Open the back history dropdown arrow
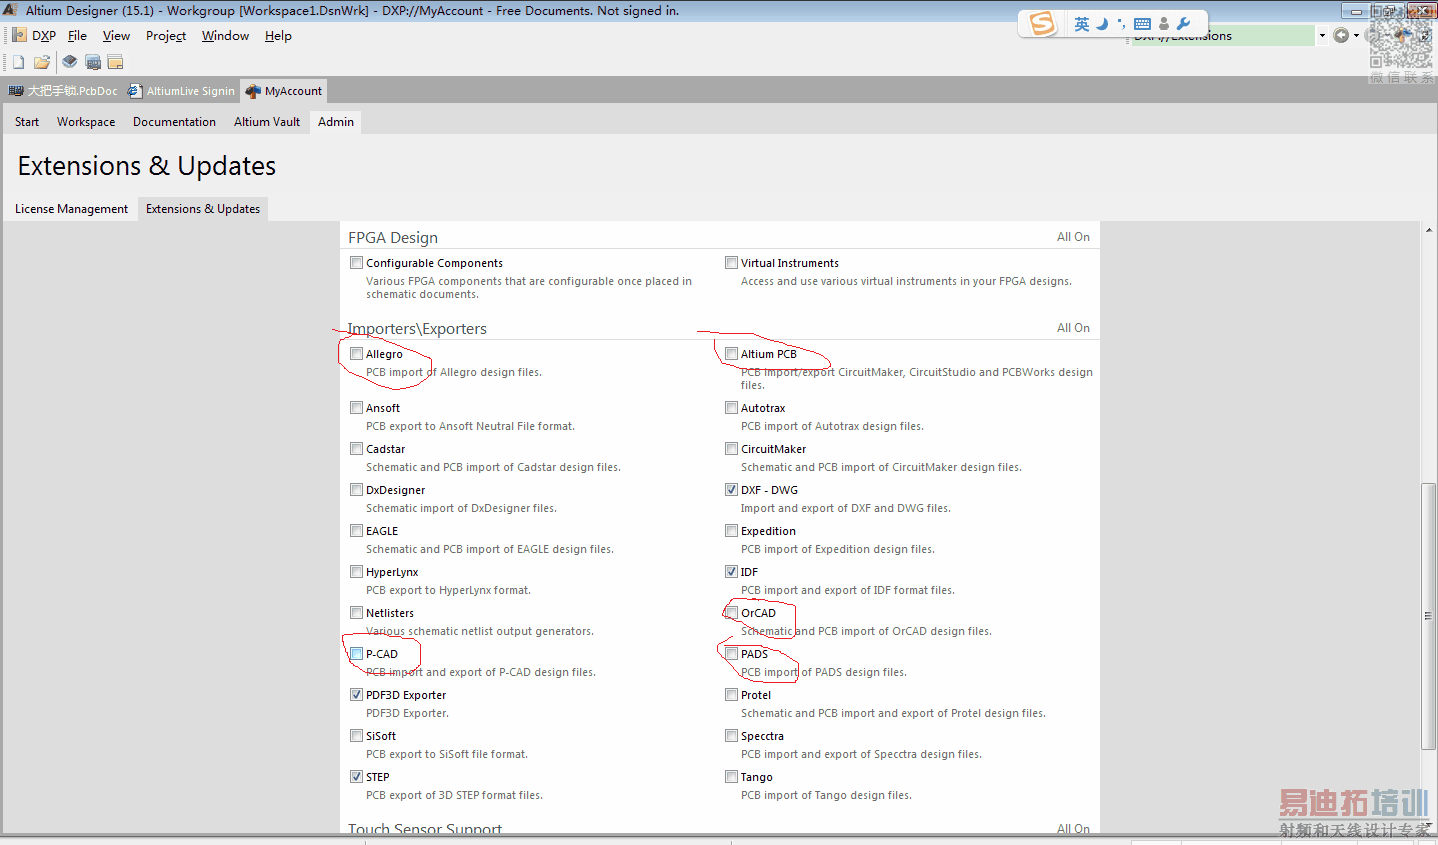This screenshot has width=1438, height=845. (1356, 36)
